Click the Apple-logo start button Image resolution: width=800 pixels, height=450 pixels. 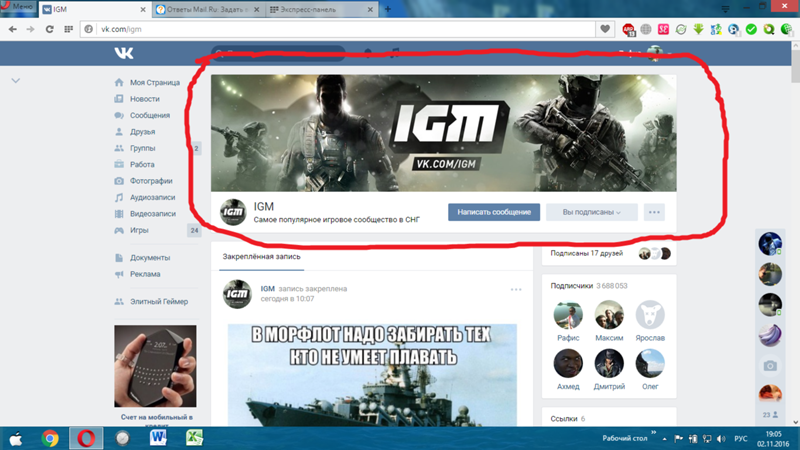click(16, 438)
